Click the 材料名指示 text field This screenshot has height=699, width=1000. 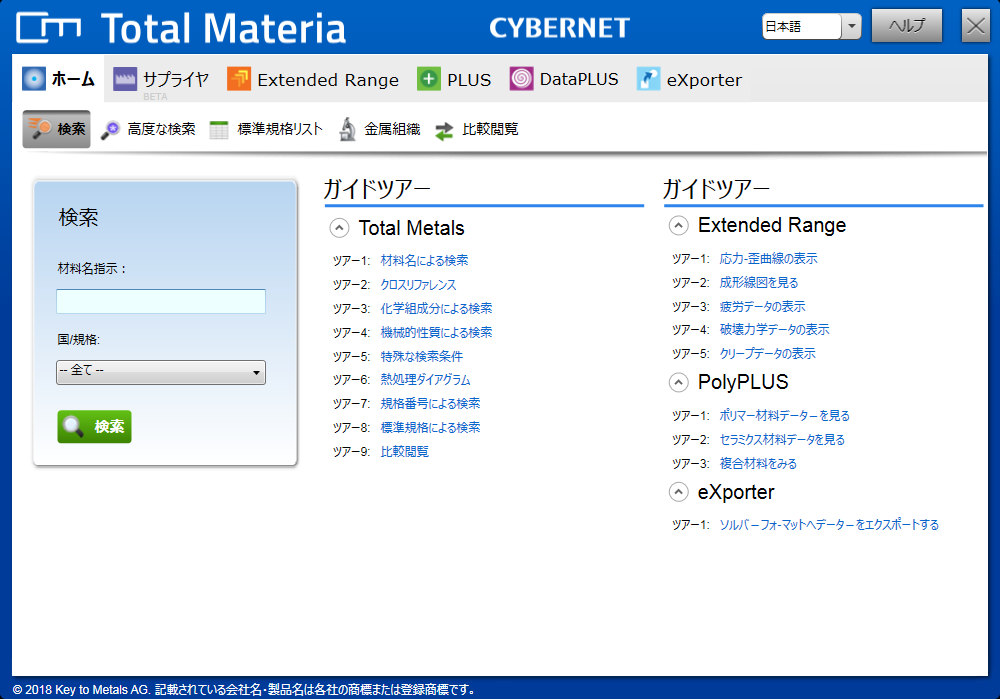(161, 301)
